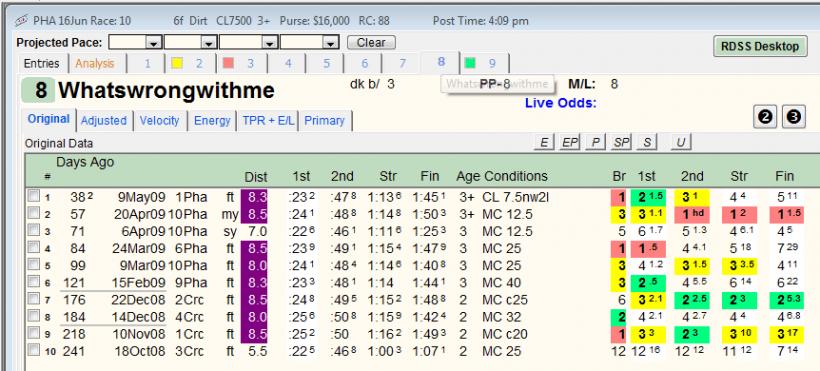Select the Energy tab
The height and width of the screenshot is (371, 820).
point(212,120)
